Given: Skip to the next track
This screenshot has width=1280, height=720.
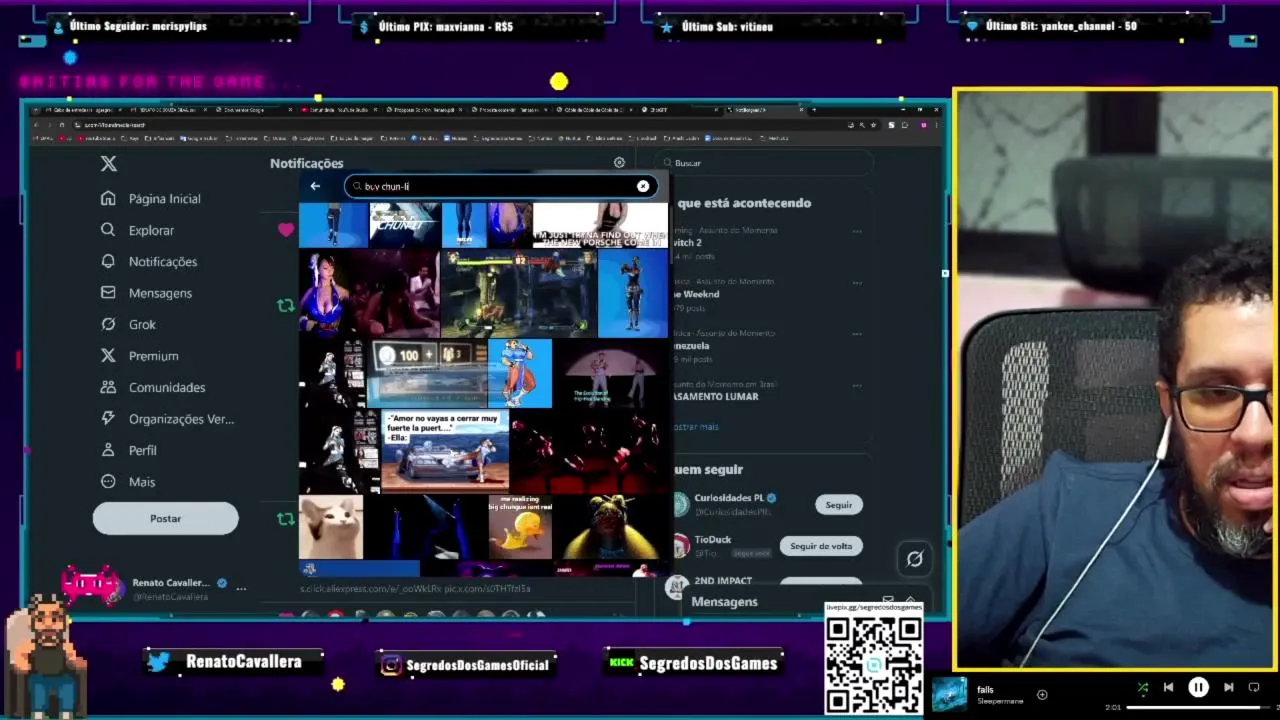Looking at the screenshot, I should (x=1229, y=688).
